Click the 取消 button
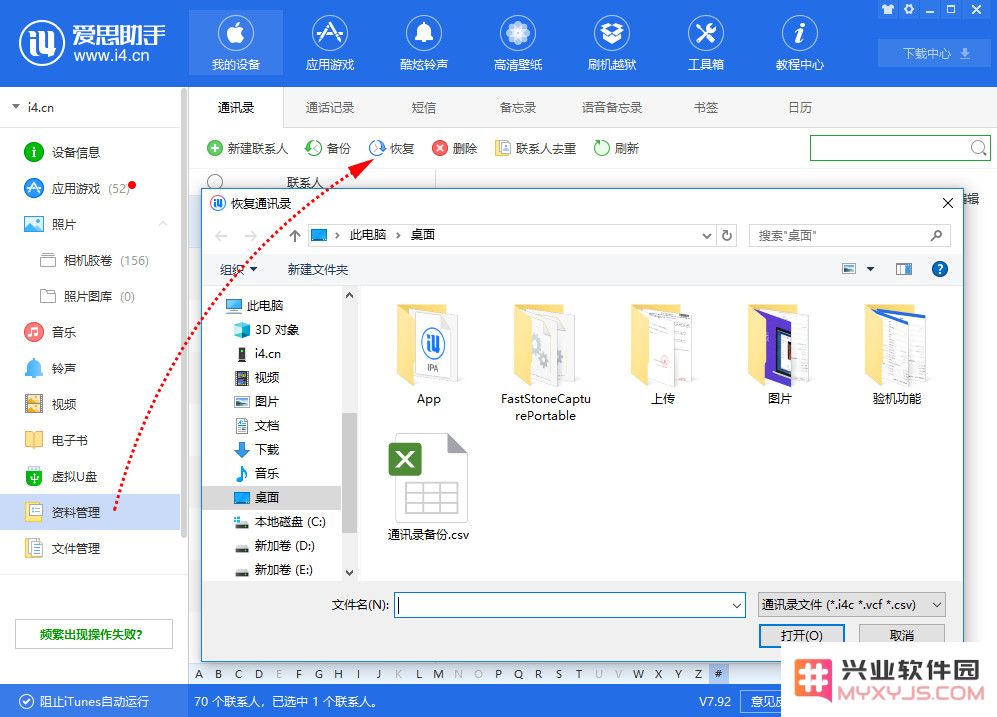Viewport: 997px width, 717px height. coord(901,635)
